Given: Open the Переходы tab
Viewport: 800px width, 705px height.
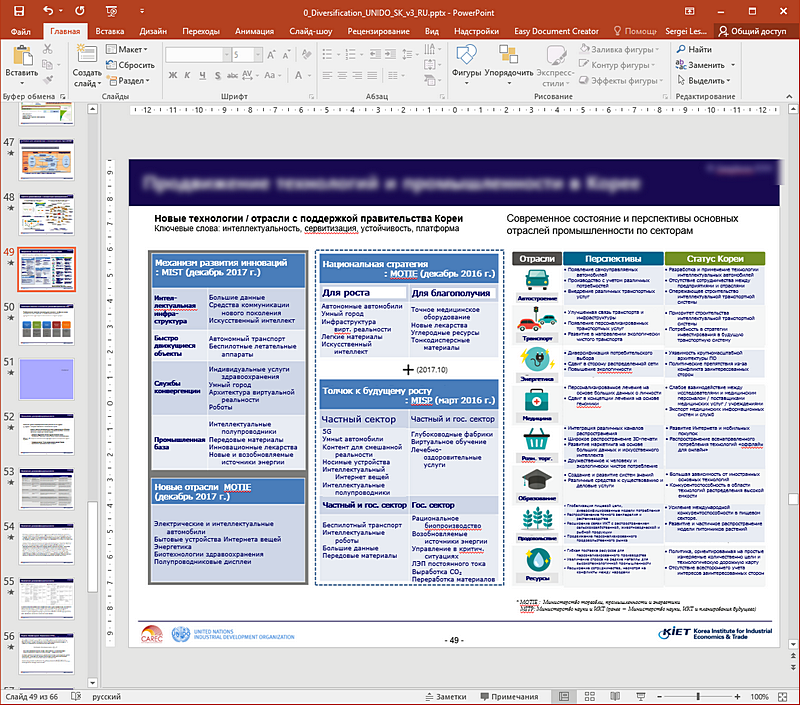Looking at the screenshot, I should pyautogui.click(x=201, y=31).
